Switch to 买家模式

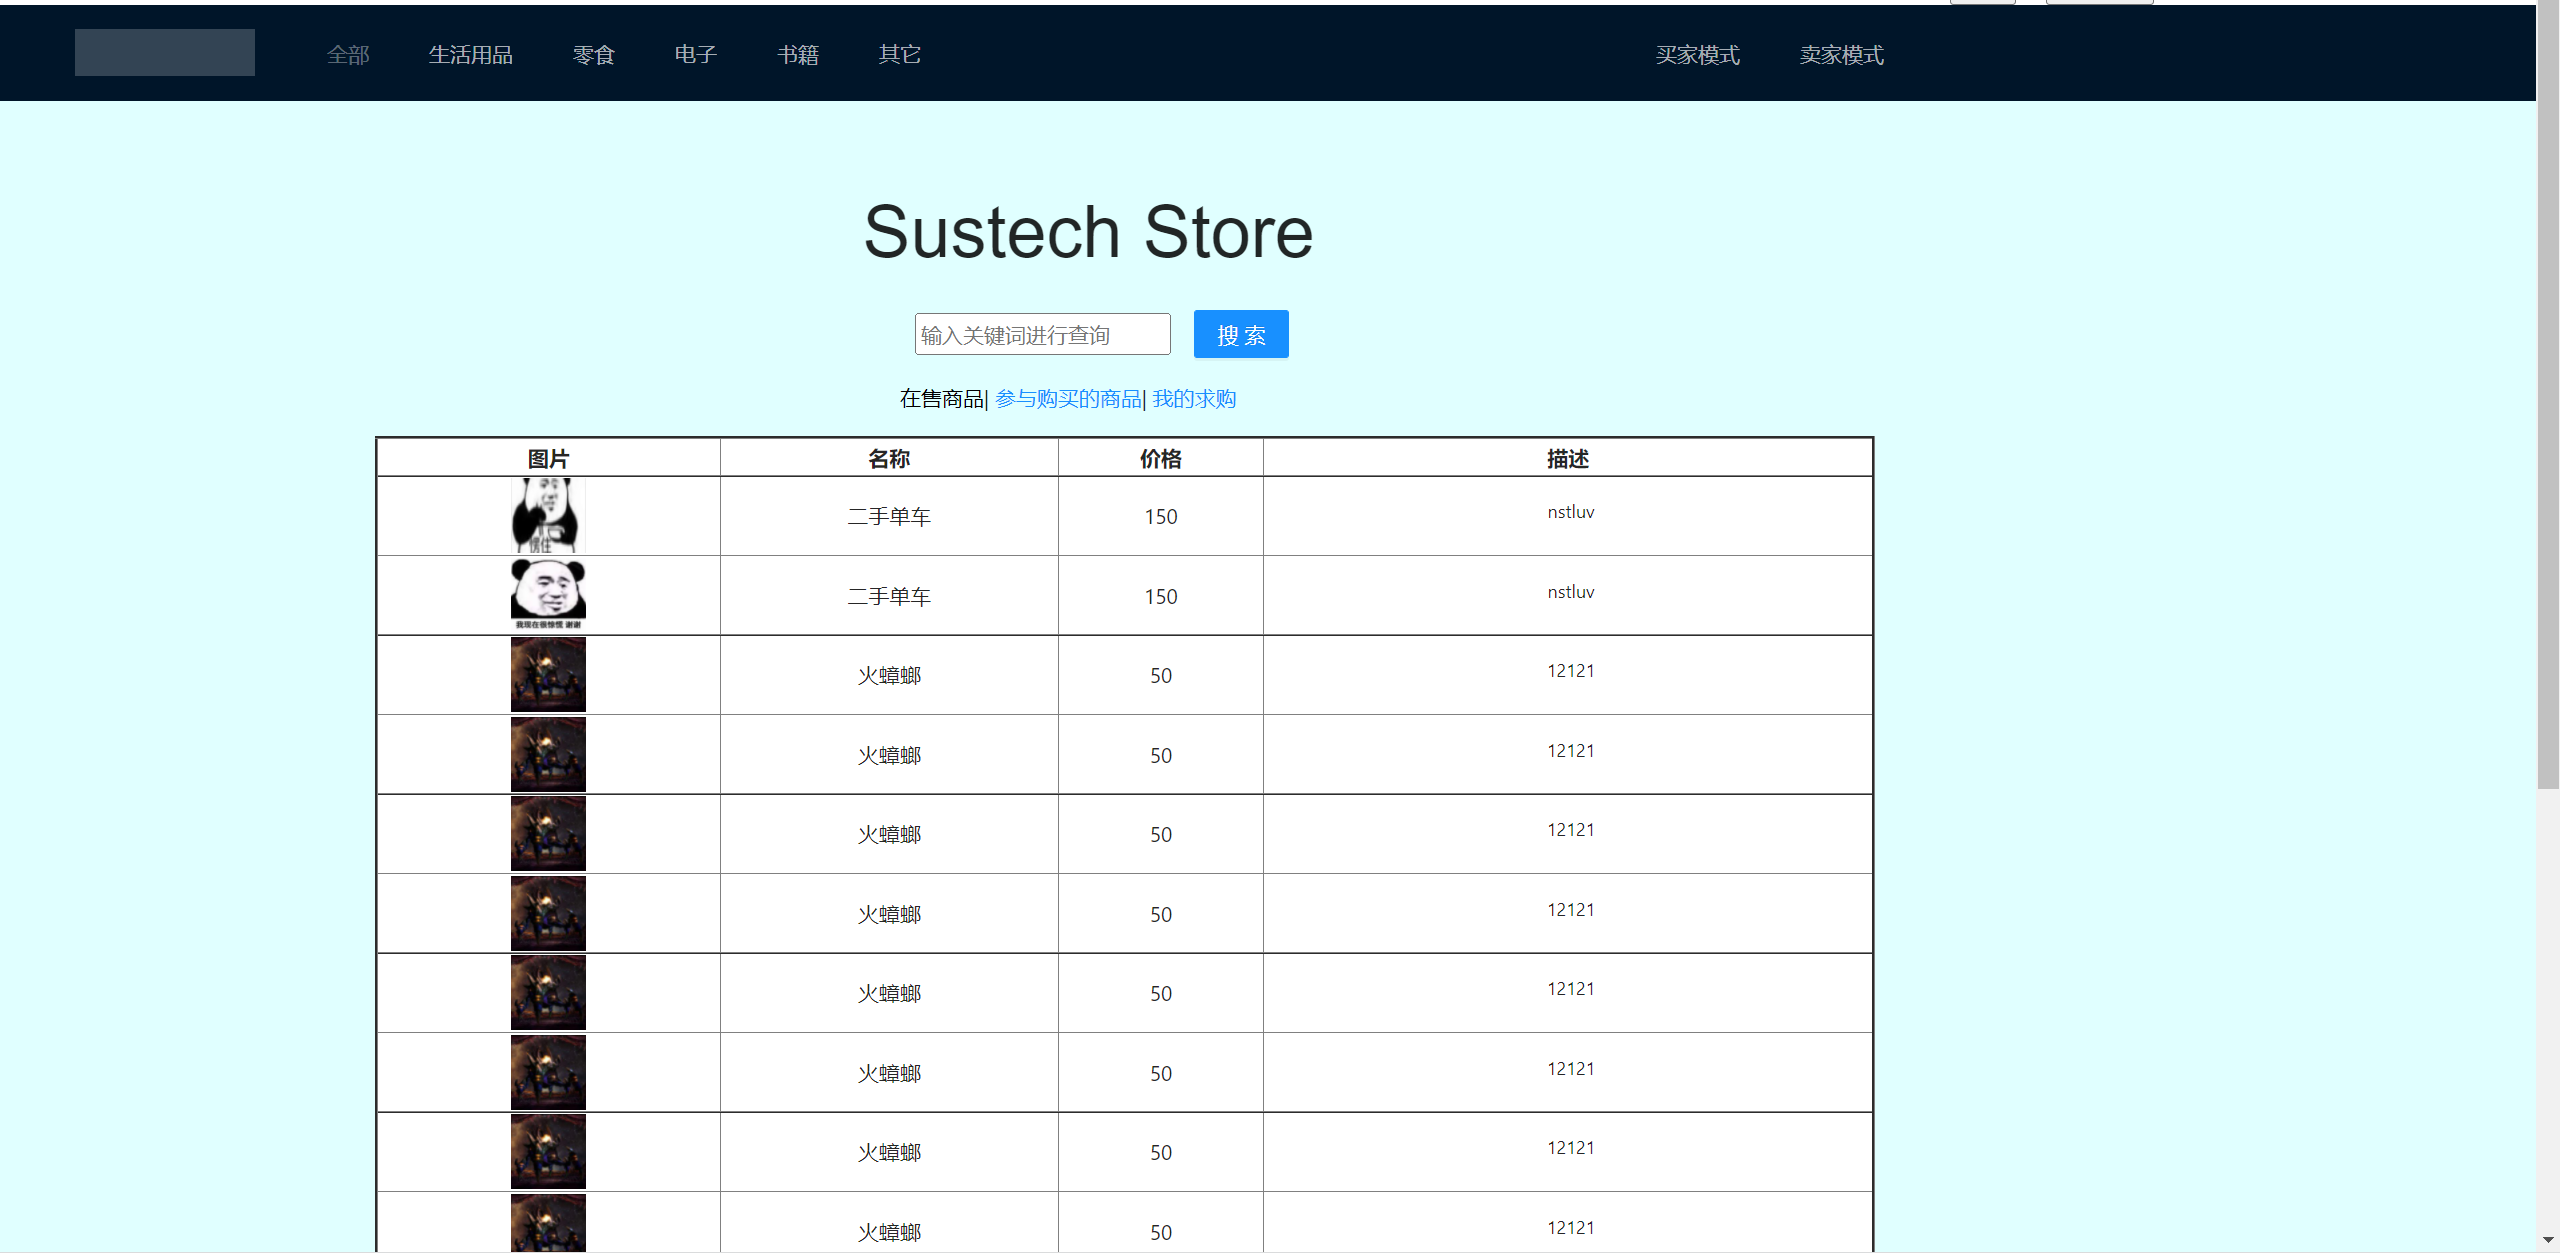[1697, 55]
